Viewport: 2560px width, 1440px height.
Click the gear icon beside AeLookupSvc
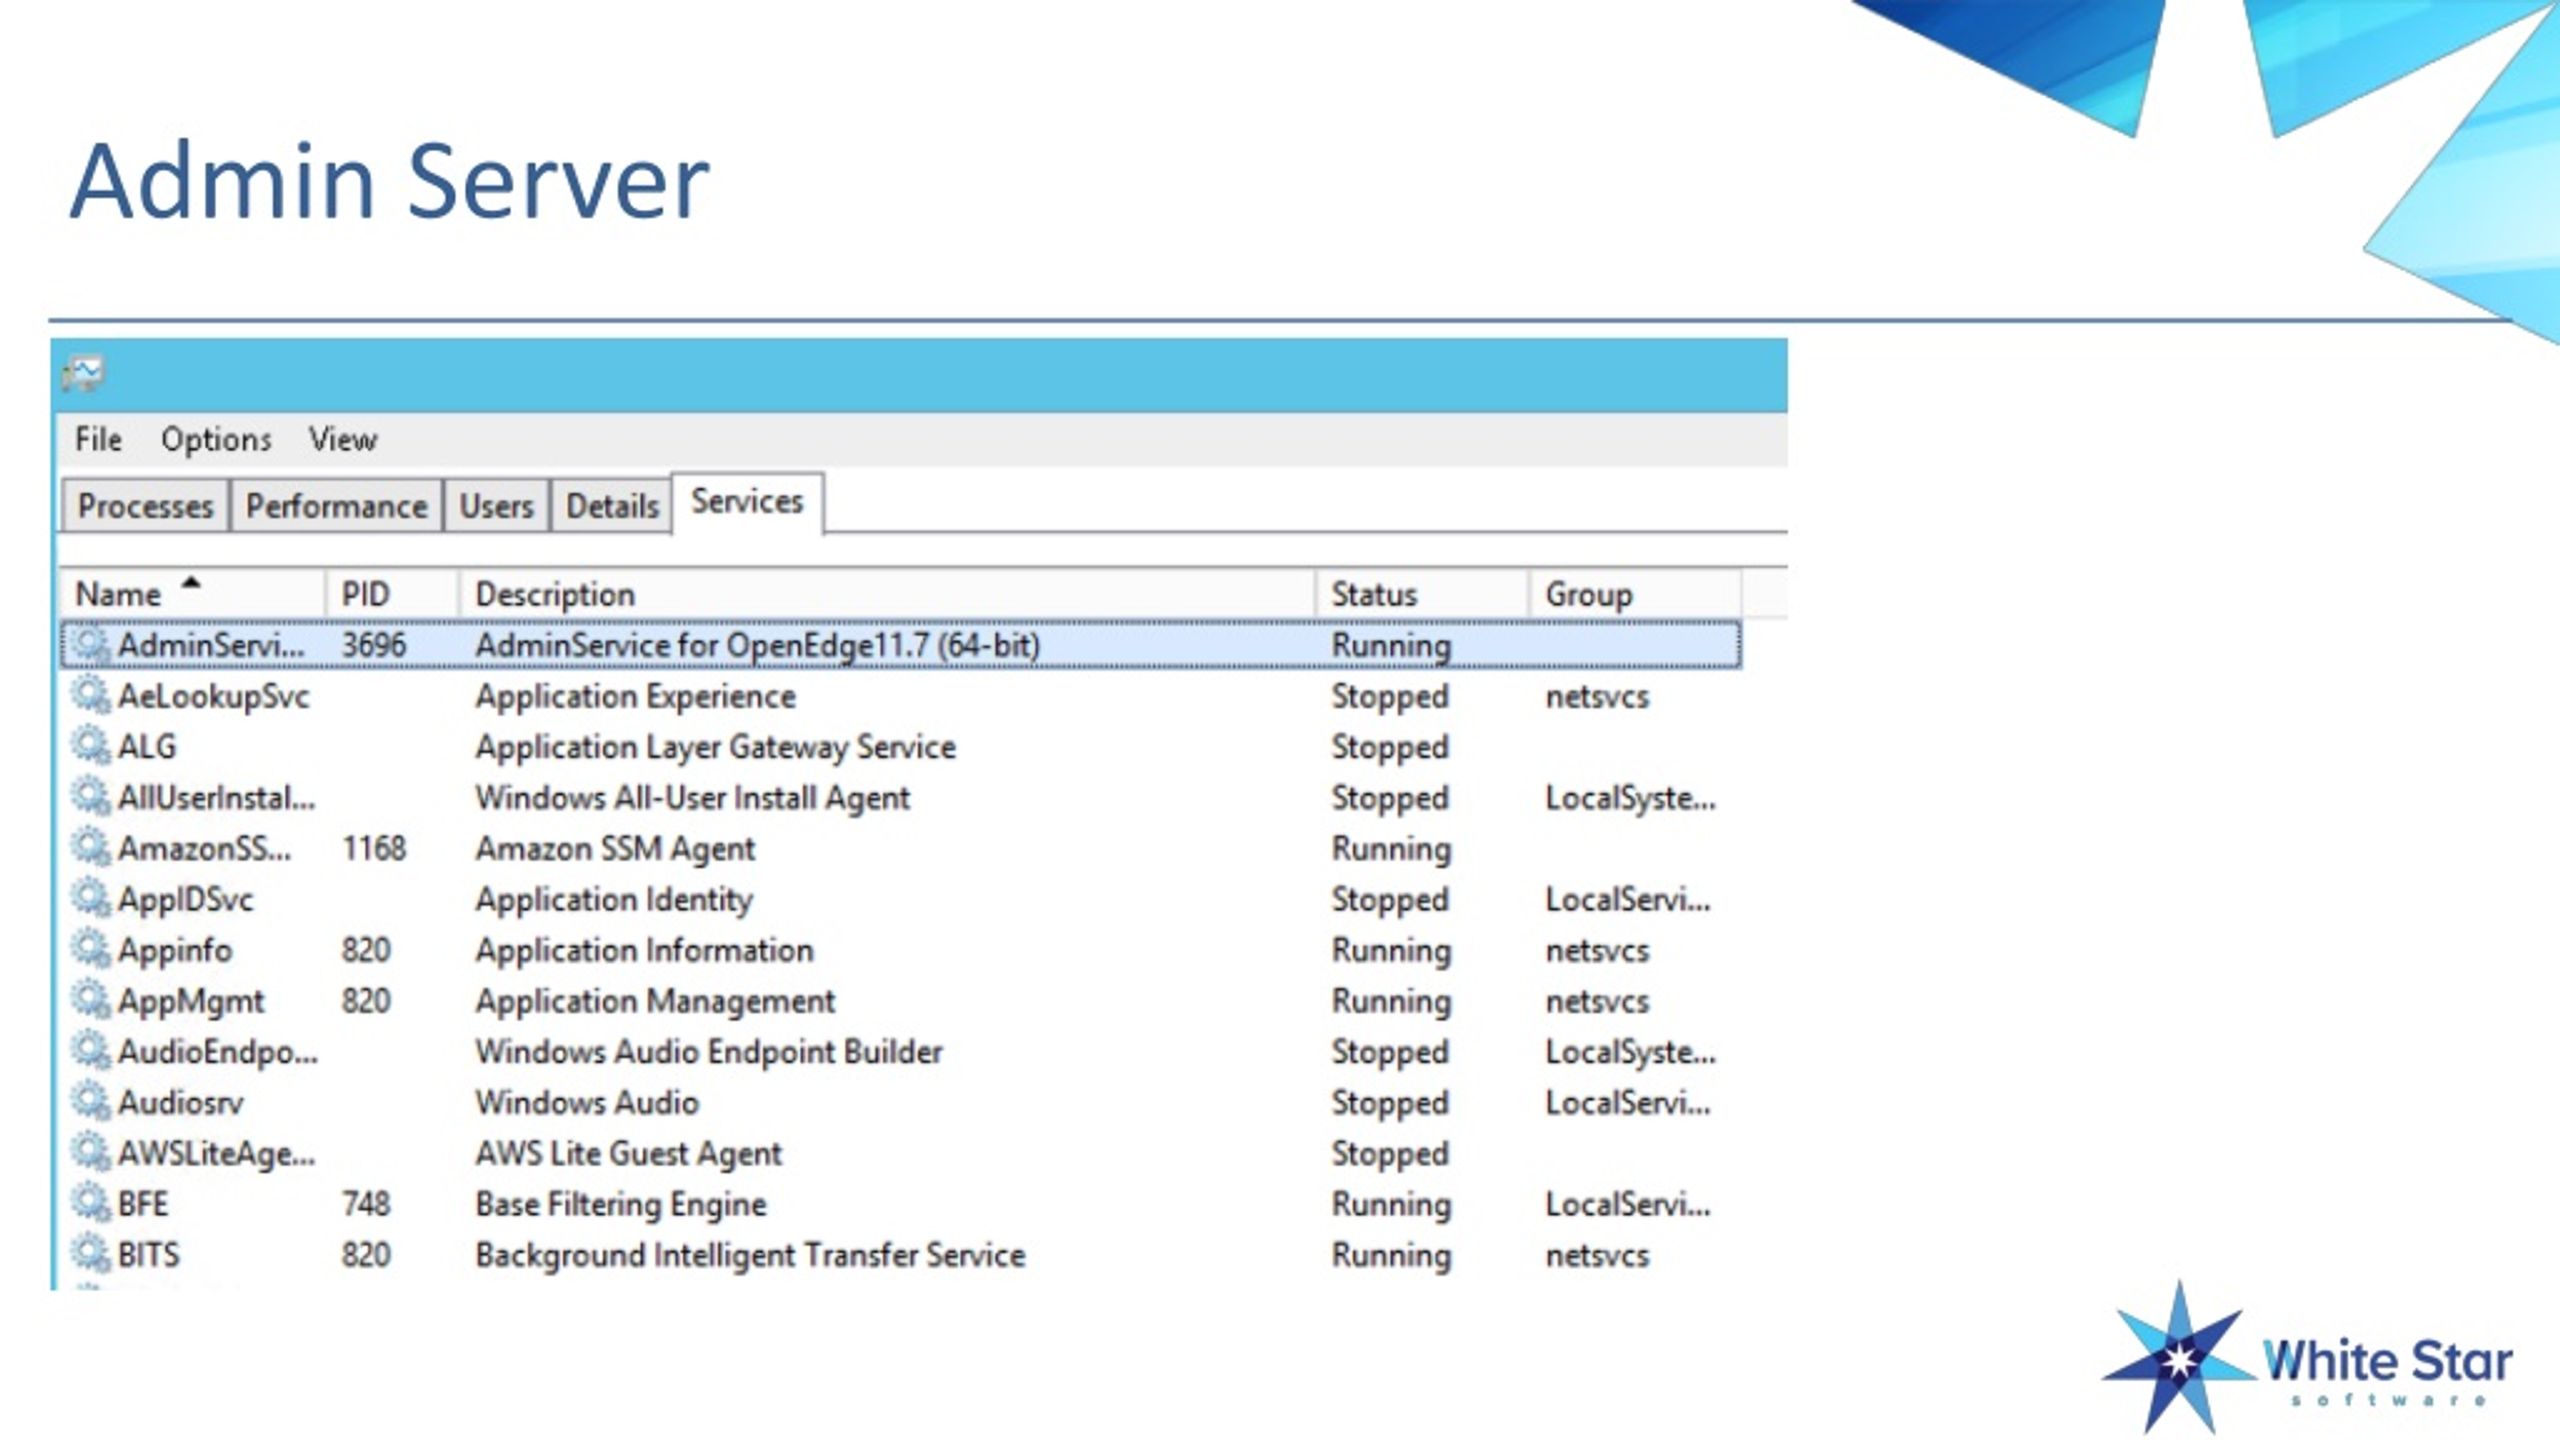91,695
